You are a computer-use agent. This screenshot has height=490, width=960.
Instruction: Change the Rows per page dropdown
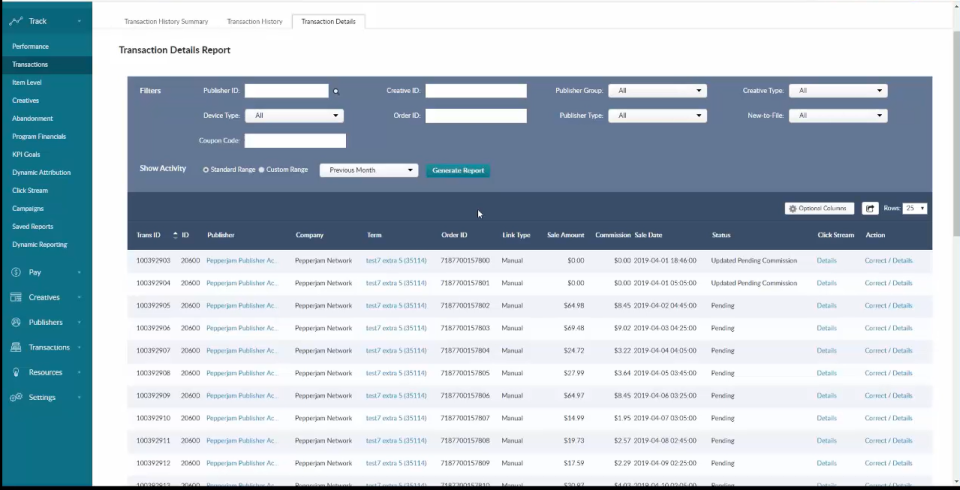coord(915,208)
